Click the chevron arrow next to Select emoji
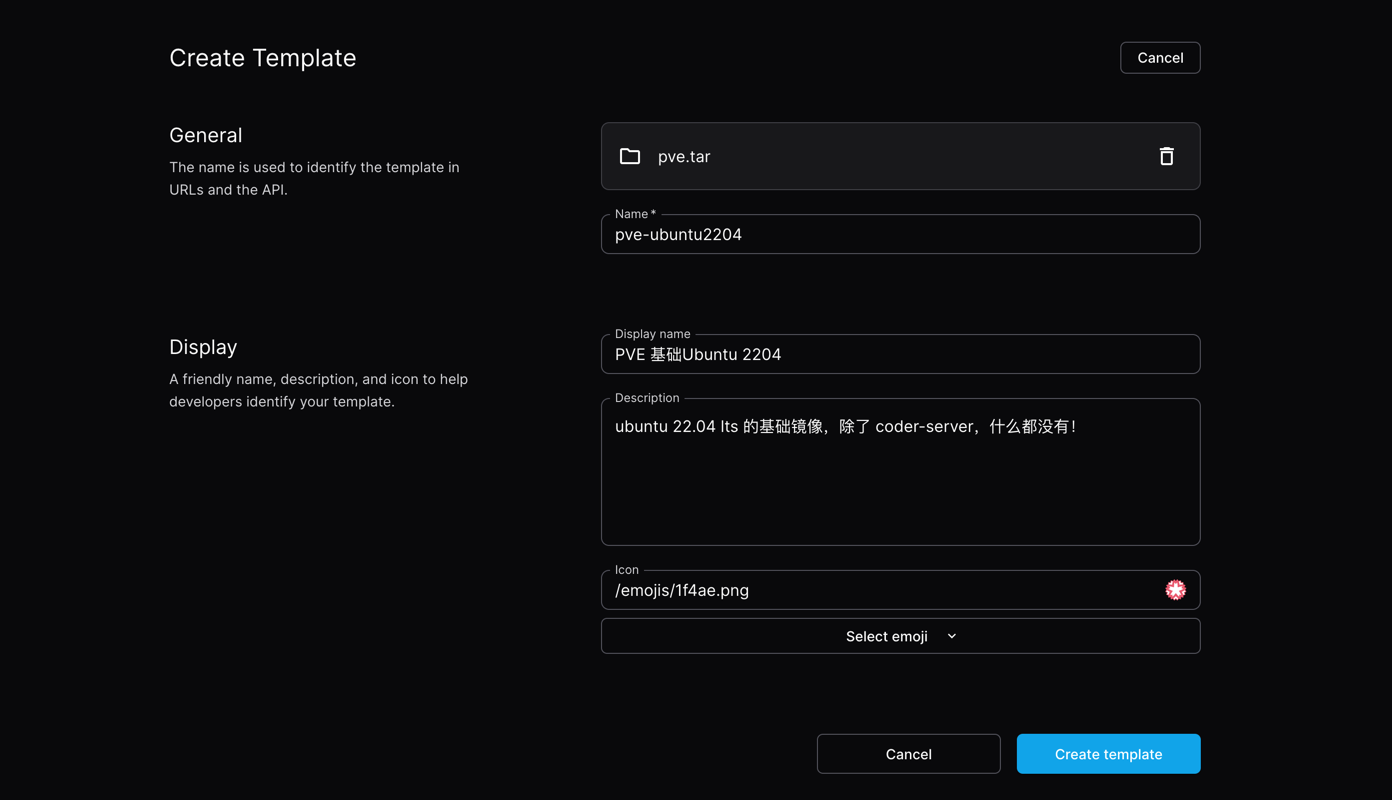 952,636
